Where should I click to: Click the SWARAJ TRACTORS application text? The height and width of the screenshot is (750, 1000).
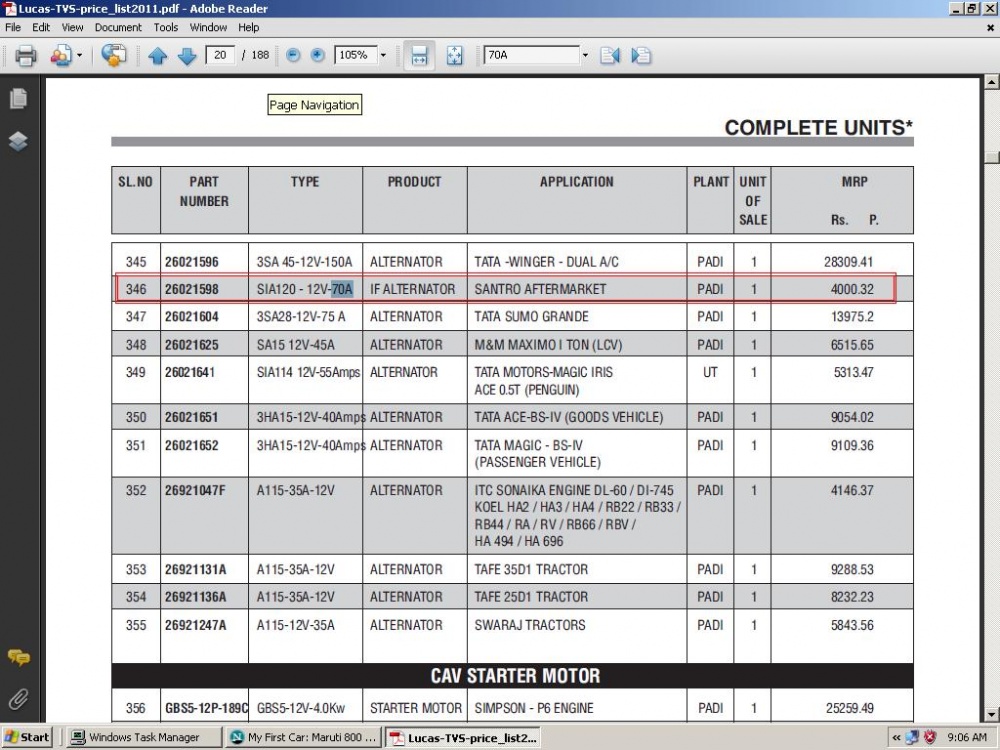click(x=529, y=625)
